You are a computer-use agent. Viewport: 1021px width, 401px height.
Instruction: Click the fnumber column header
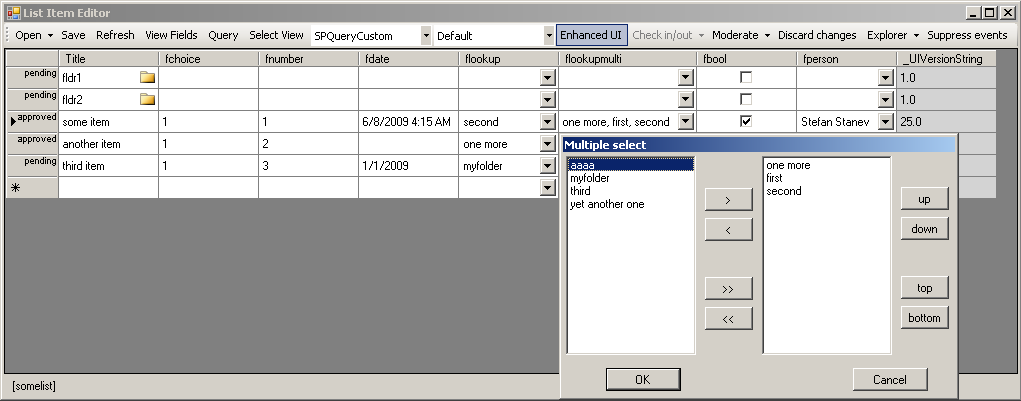click(x=309, y=59)
